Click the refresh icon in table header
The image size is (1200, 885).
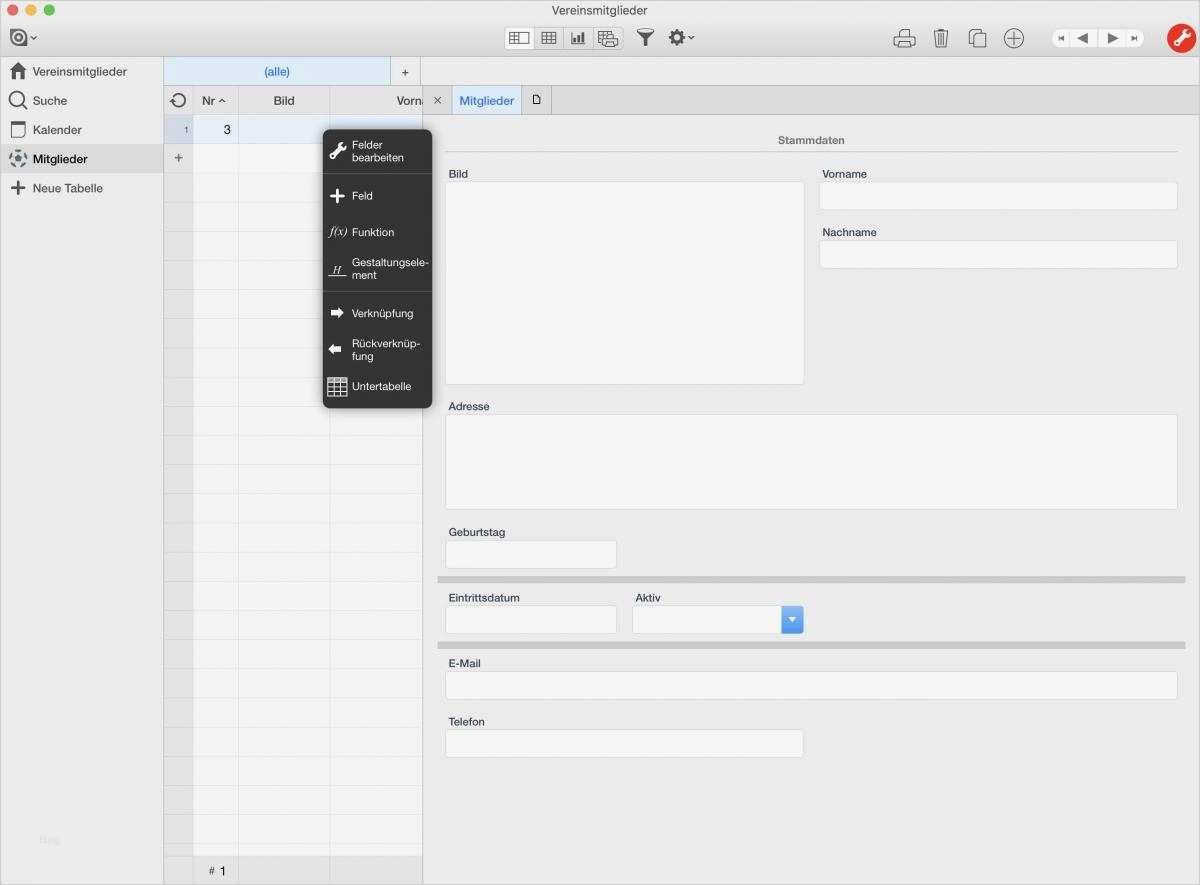178,101
